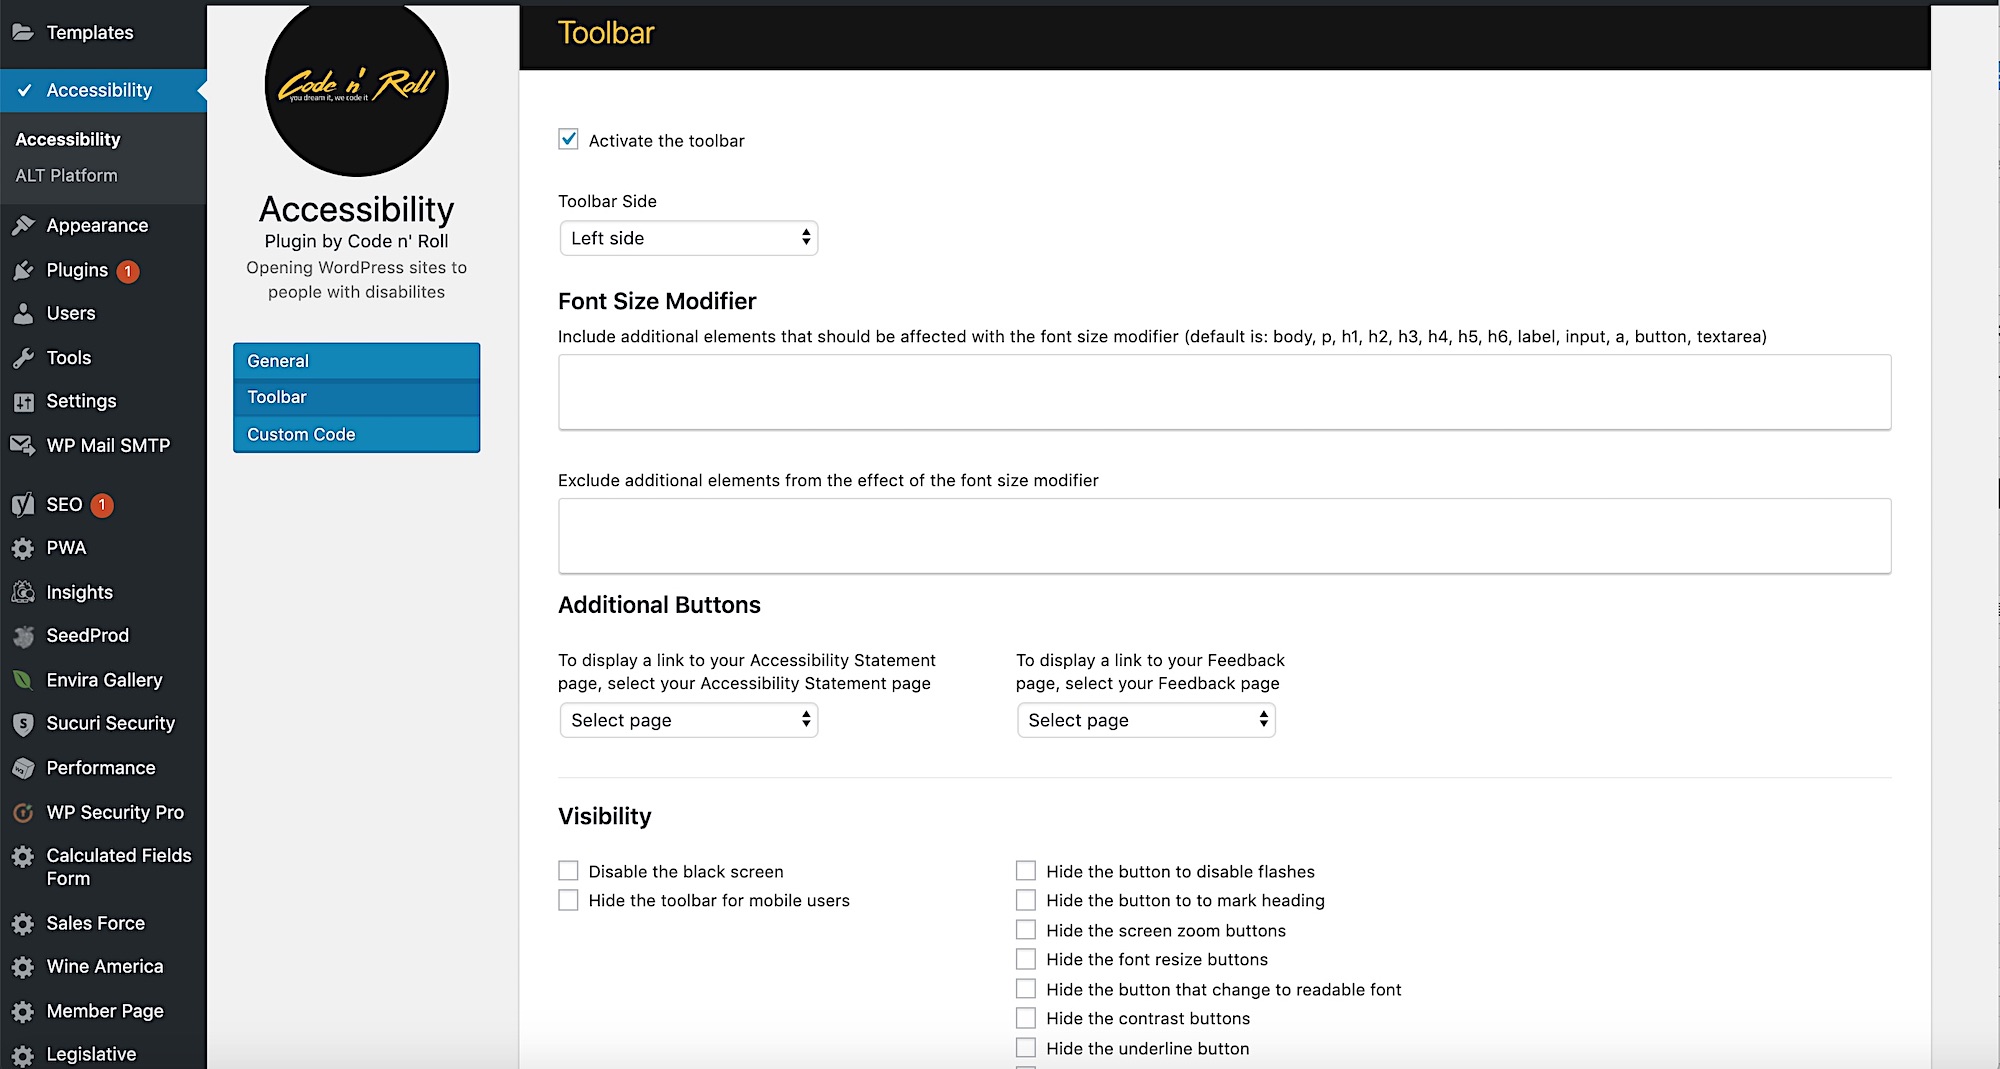Select the Toolbar tab
This screenshot has width=2000, height=1069.
pyautogui.click(x=356, y=397)
